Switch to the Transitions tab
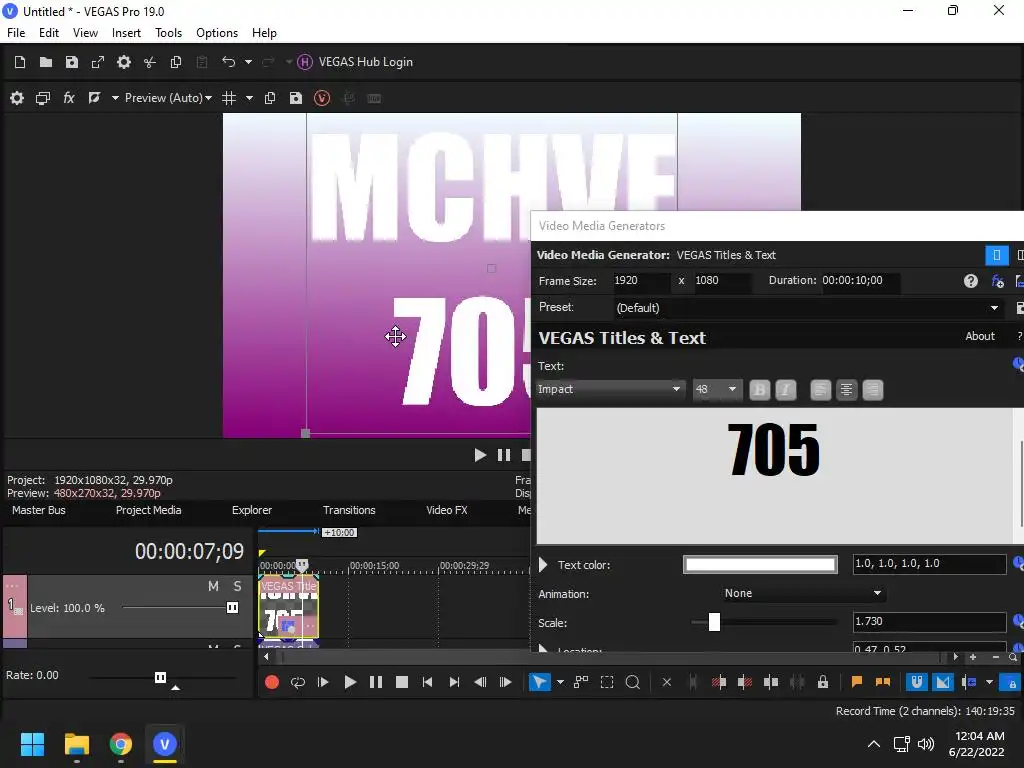The width and height of the screenshot is (1024, 768). click(x=349, y=510)
